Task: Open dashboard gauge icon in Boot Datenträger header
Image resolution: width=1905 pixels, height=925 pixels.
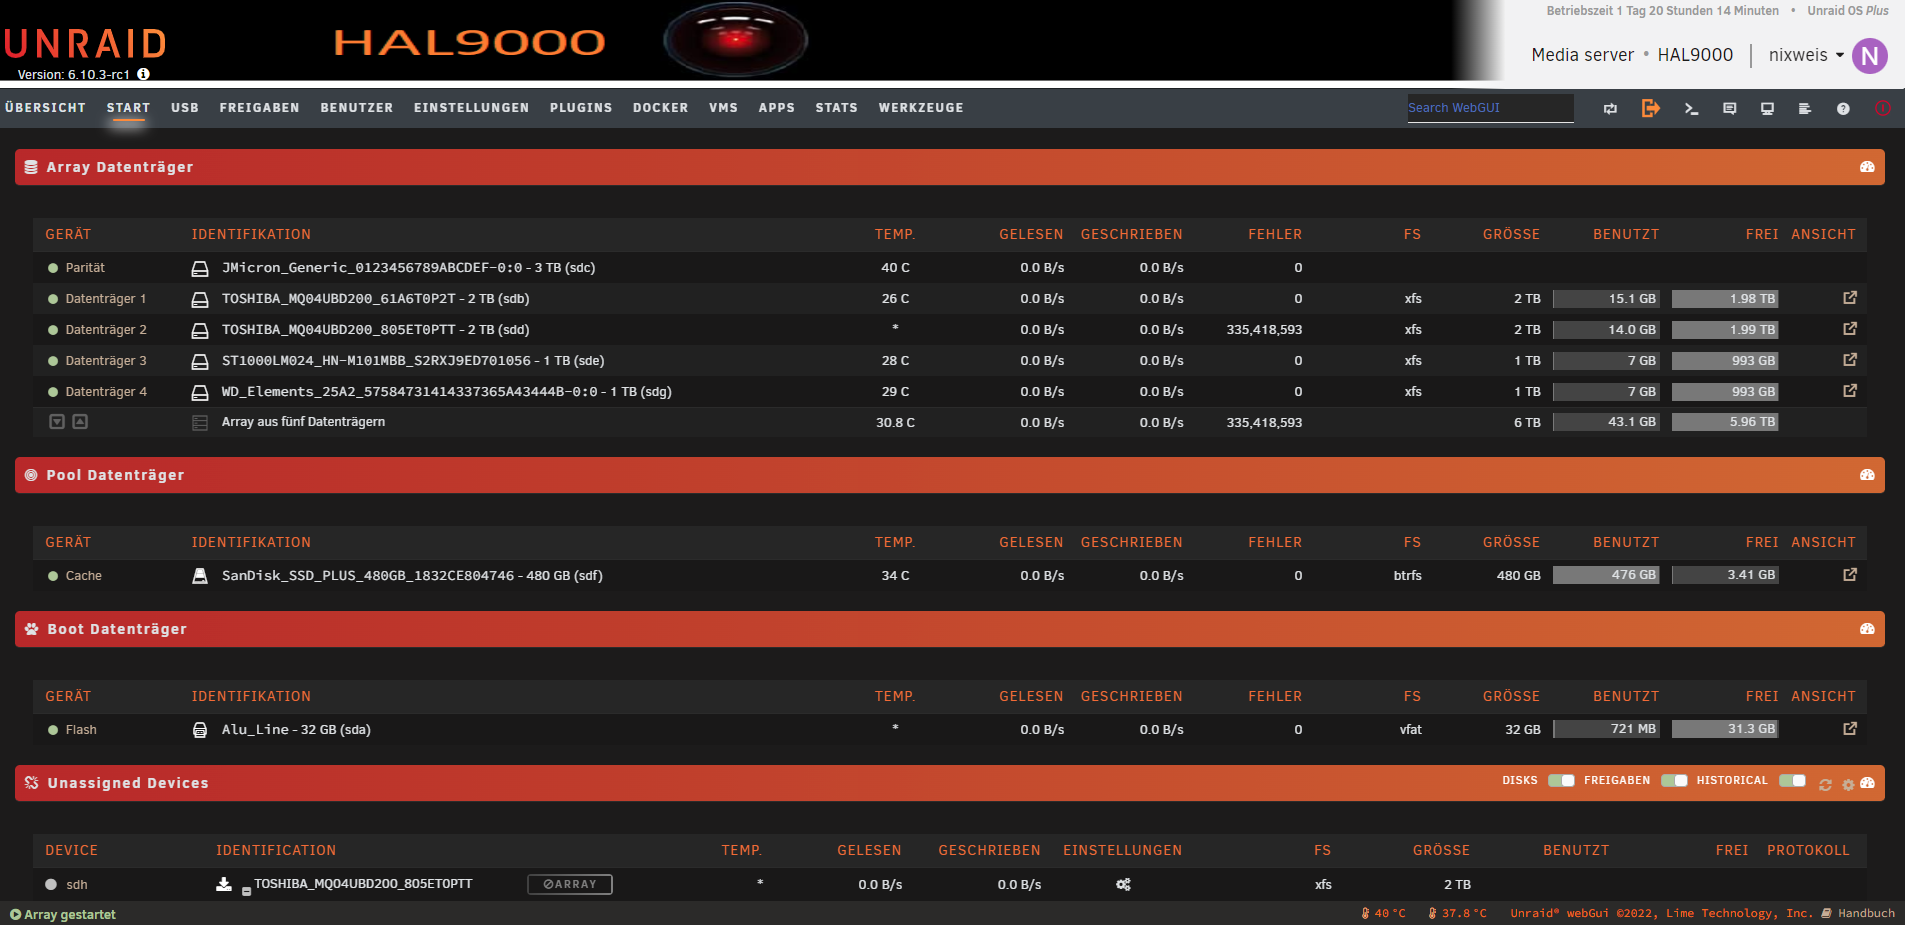Action: 1867,629
